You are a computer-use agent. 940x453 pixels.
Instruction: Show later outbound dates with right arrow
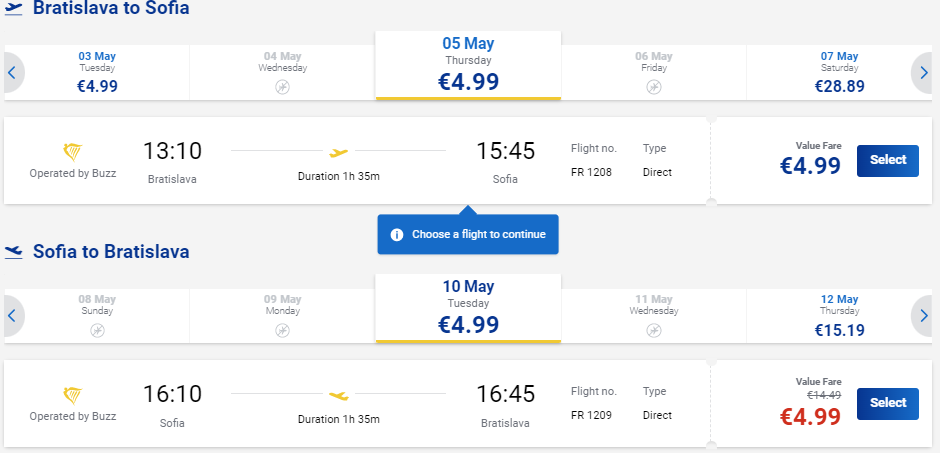click(923, 73)
